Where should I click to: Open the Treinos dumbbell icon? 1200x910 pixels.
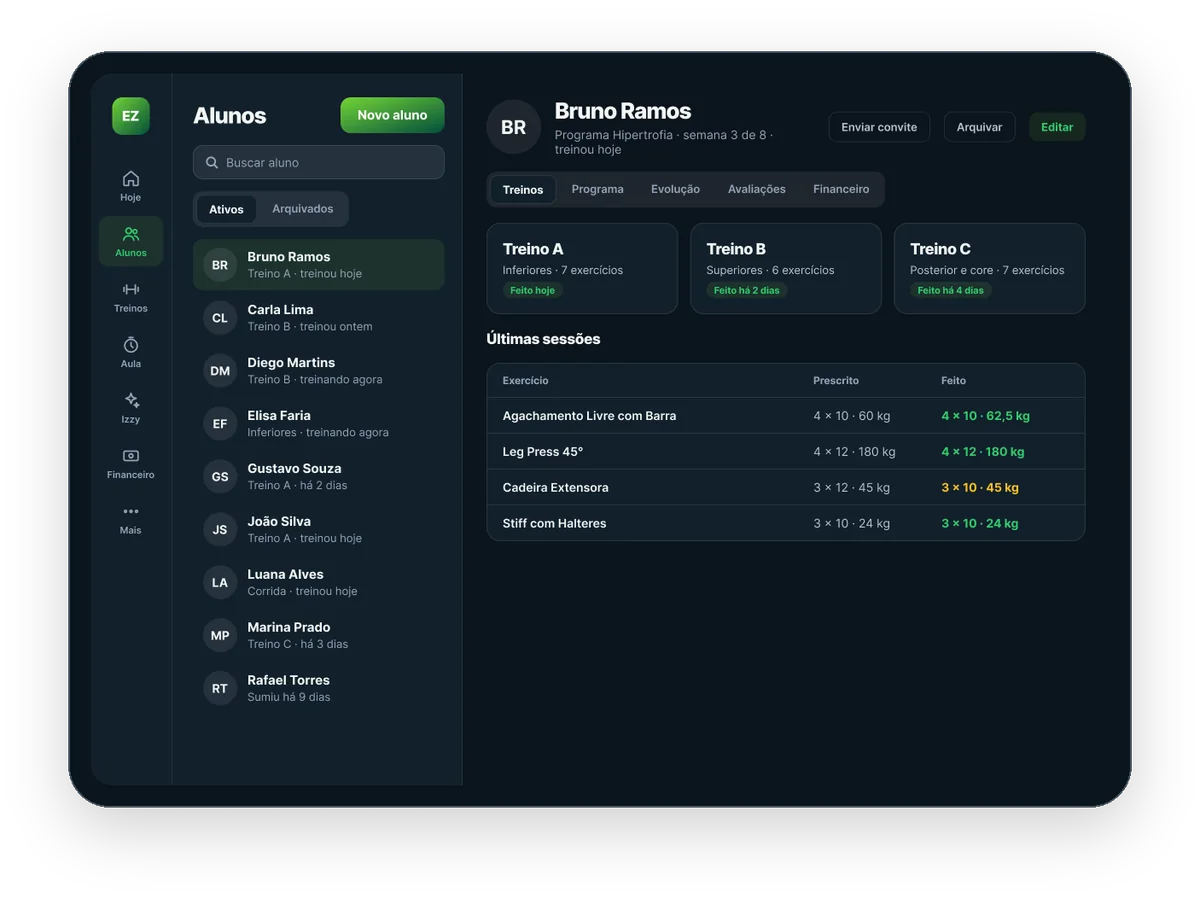(131, 290)
